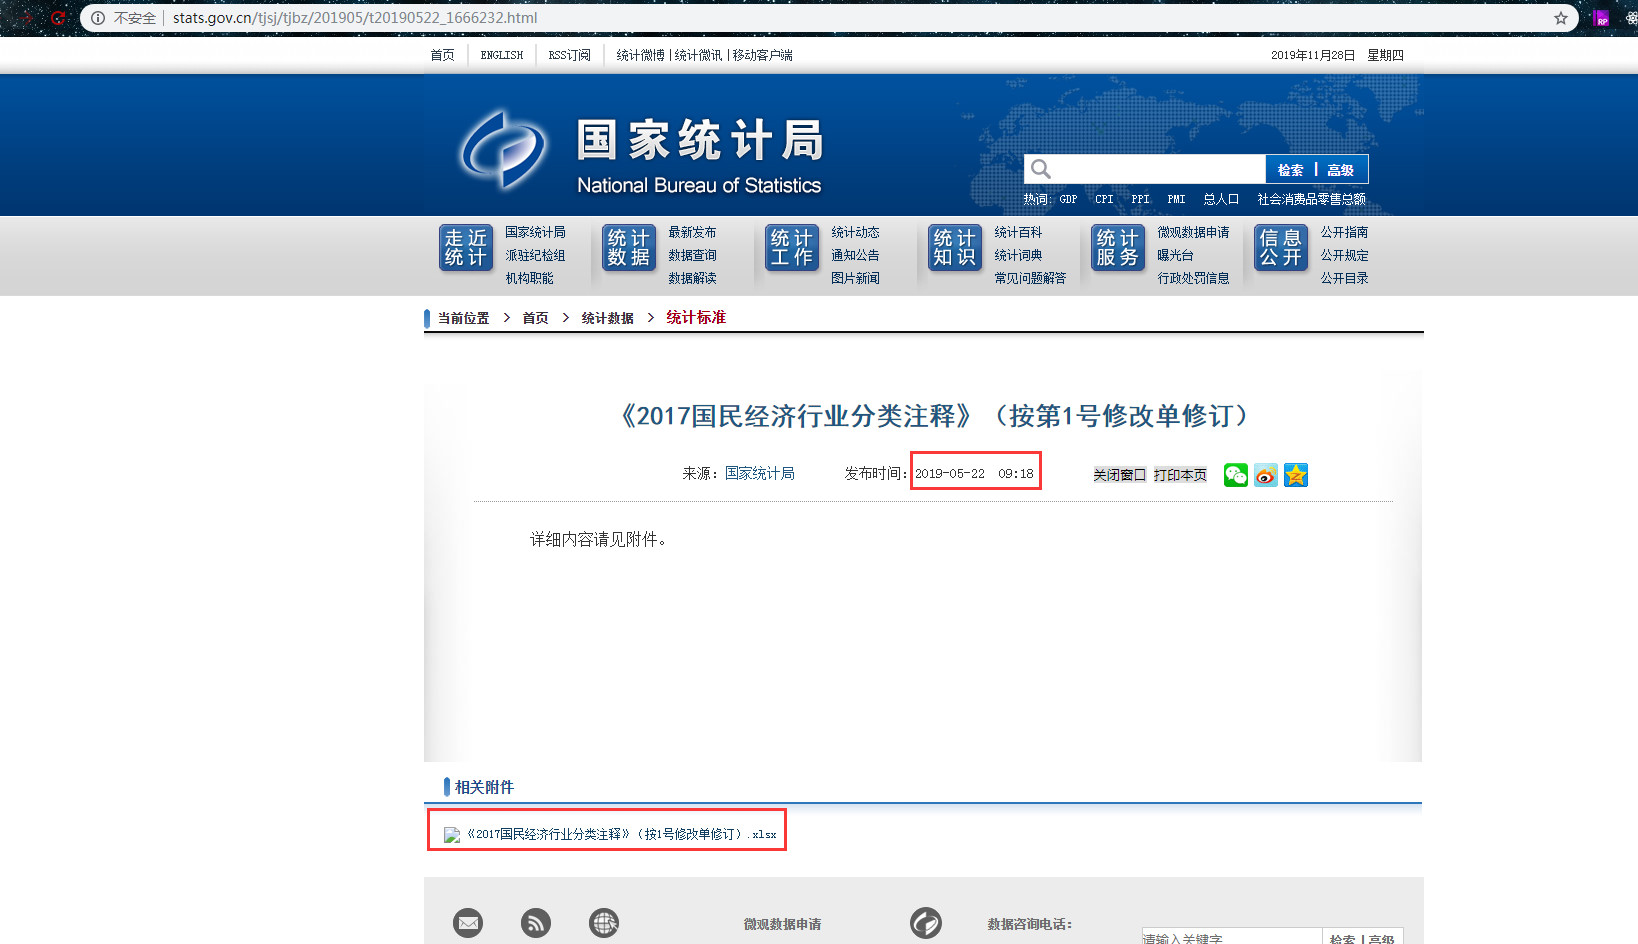Open 公开规定 in navigation

(x=1344, y=255)
